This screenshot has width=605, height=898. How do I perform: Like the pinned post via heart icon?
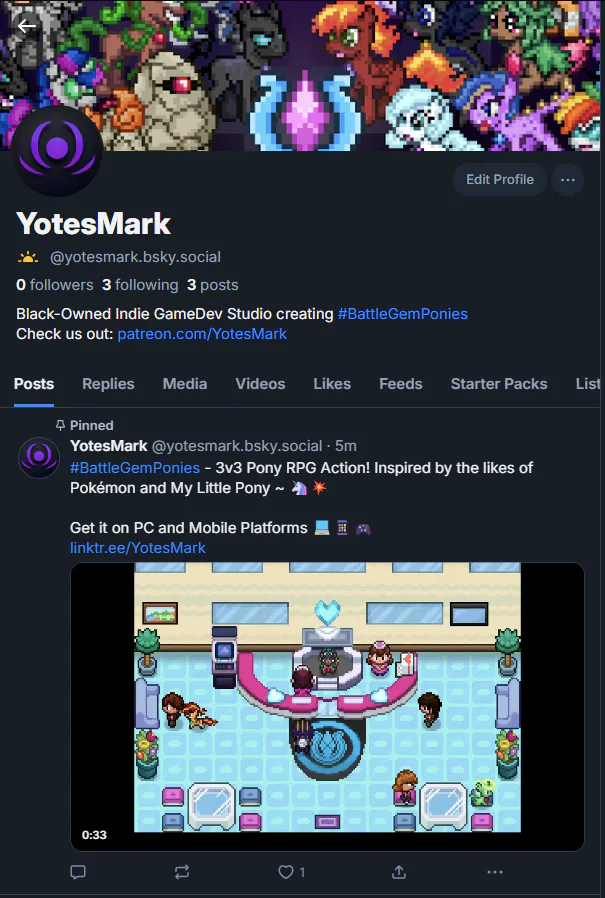(286, 872)
